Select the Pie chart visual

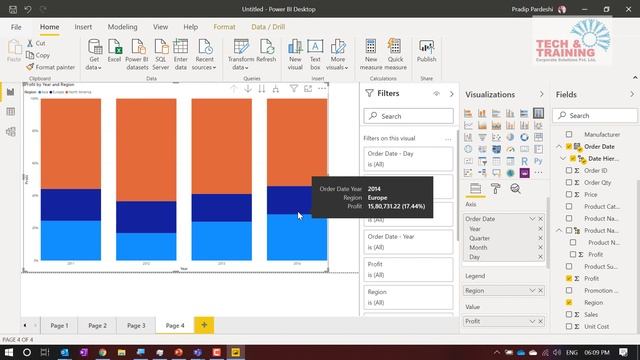[510, 137]
